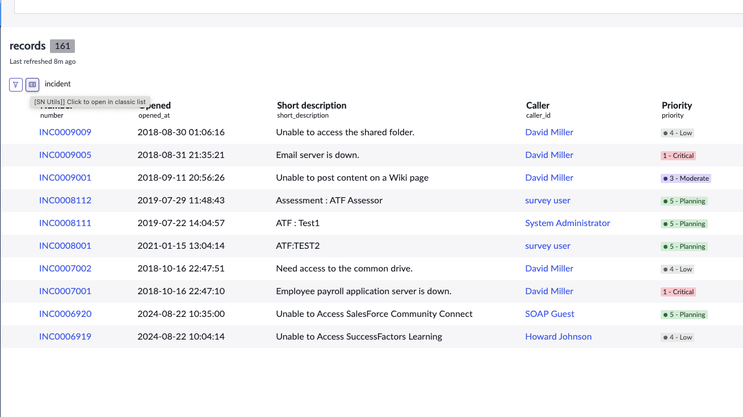Open caller Howard Johnson
The height and width of the screenshot is (417, 743).
coord(558,337)
